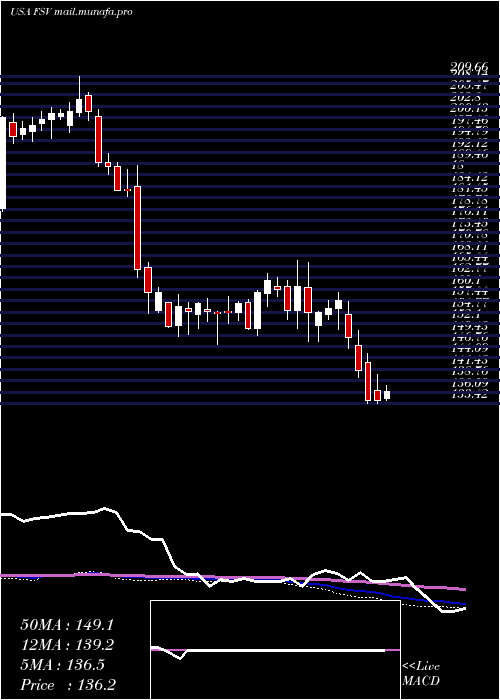Click the 192.12 price axis label
The height and width of the screenshot is (700, 500).
(469, 144)
